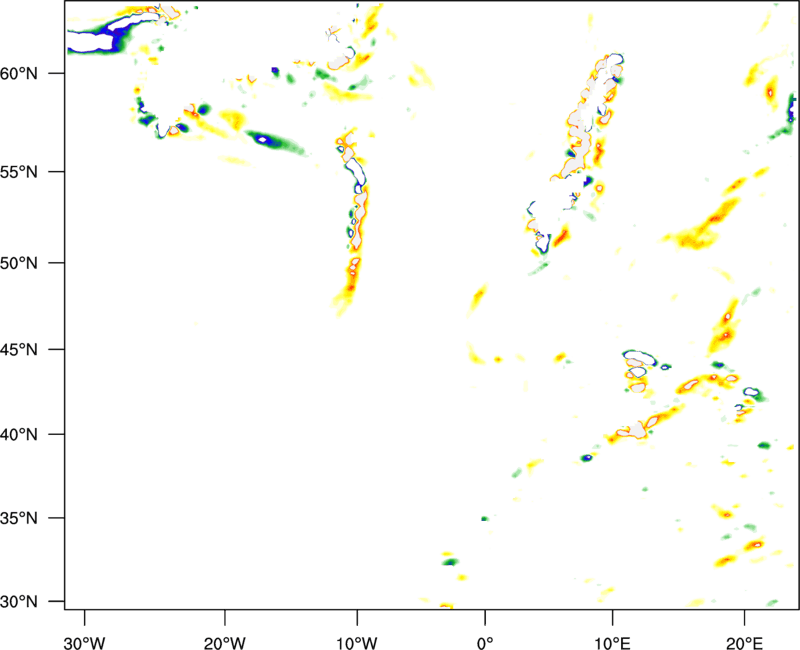
Task: Click the 35°N latitude label
Action: pos(19,518)
